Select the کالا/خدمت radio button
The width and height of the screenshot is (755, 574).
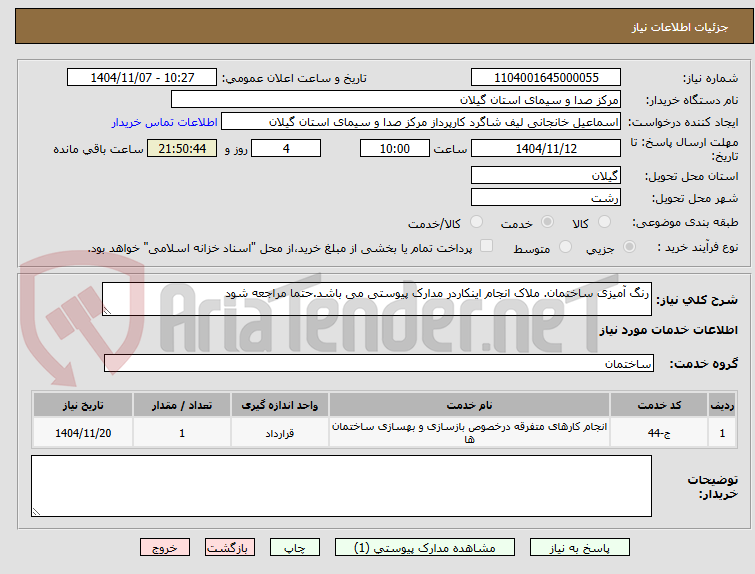(x=476, y=222)
